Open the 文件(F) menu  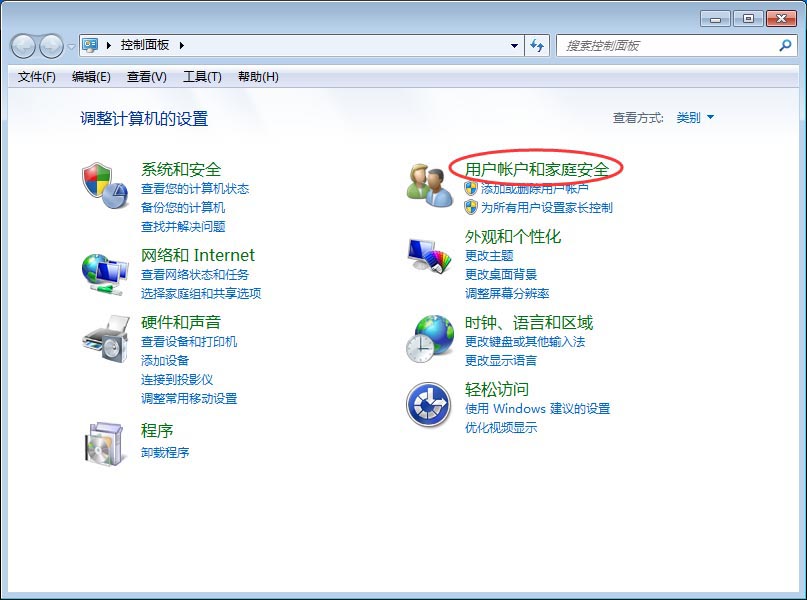coord(37,77)
